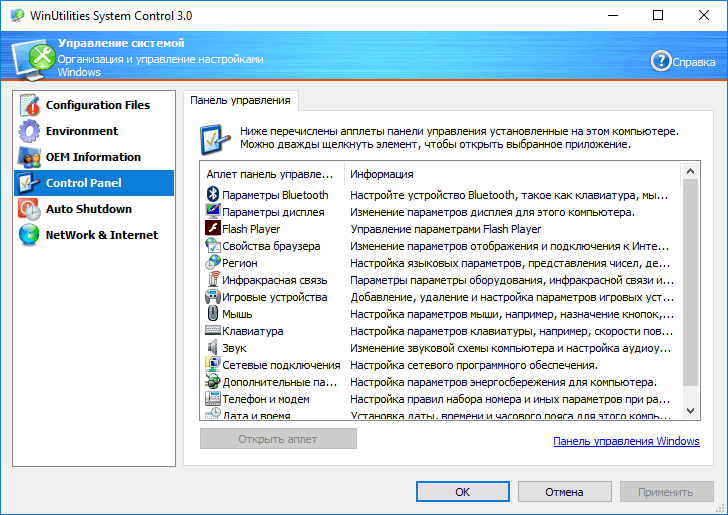Click the Инфракрасная связь icon
Screen dimensions: 728x515
(x=213, y=279)
